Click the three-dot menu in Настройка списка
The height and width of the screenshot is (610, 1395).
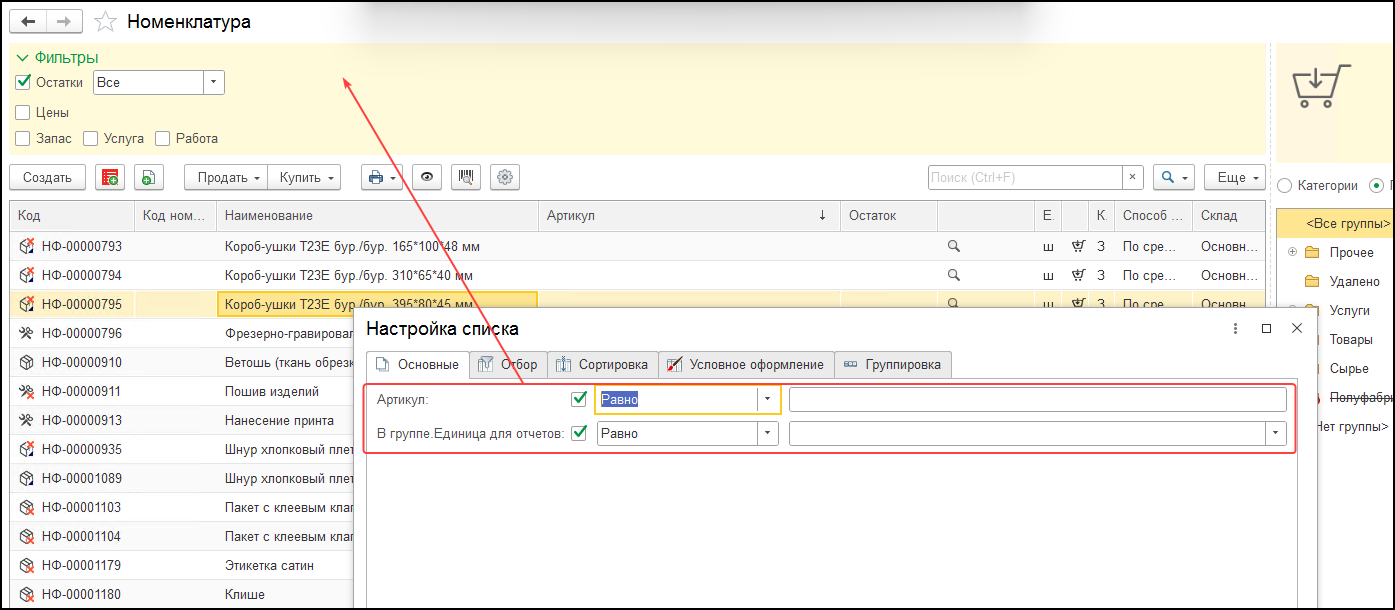click(1236, 328)
